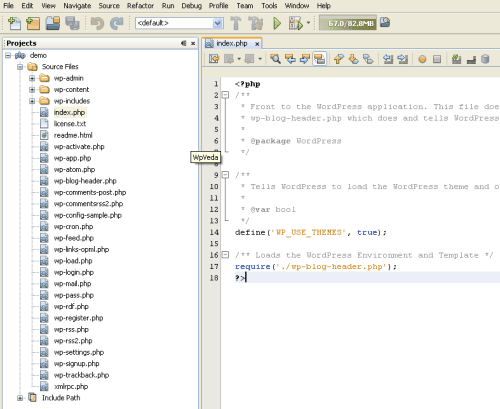The width and height of the screenshot is (500, 409).
Task: Select wp-login.php in the tree
Action: 74,272
